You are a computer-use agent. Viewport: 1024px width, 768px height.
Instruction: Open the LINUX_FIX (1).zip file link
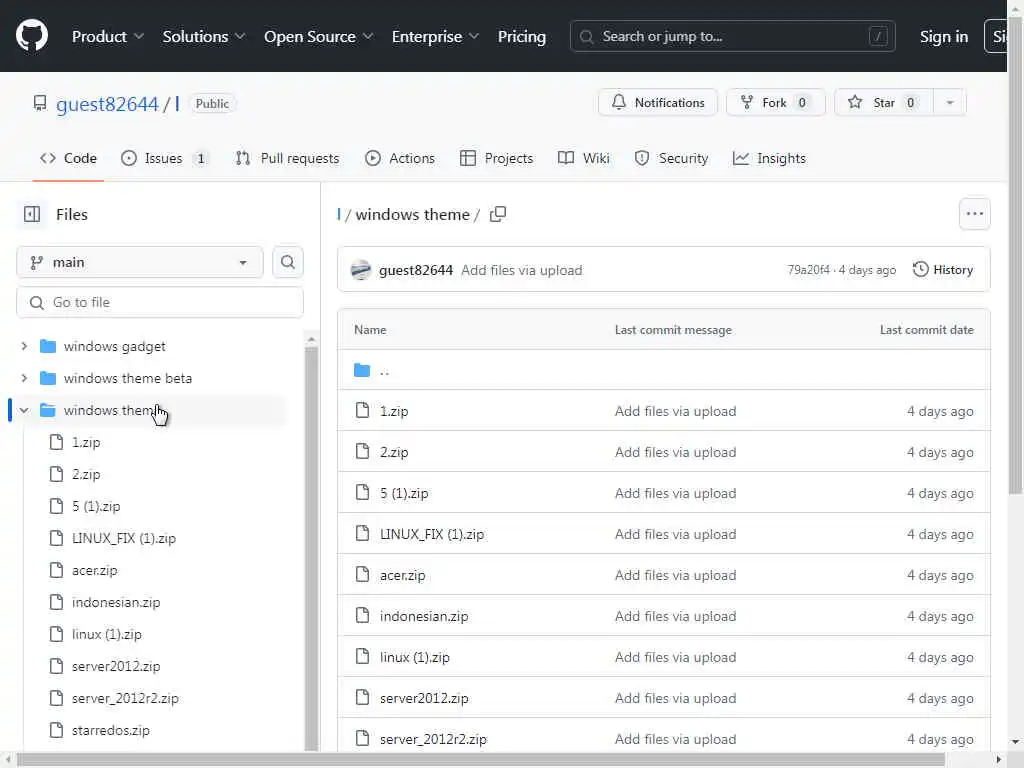tap(431, 534)
